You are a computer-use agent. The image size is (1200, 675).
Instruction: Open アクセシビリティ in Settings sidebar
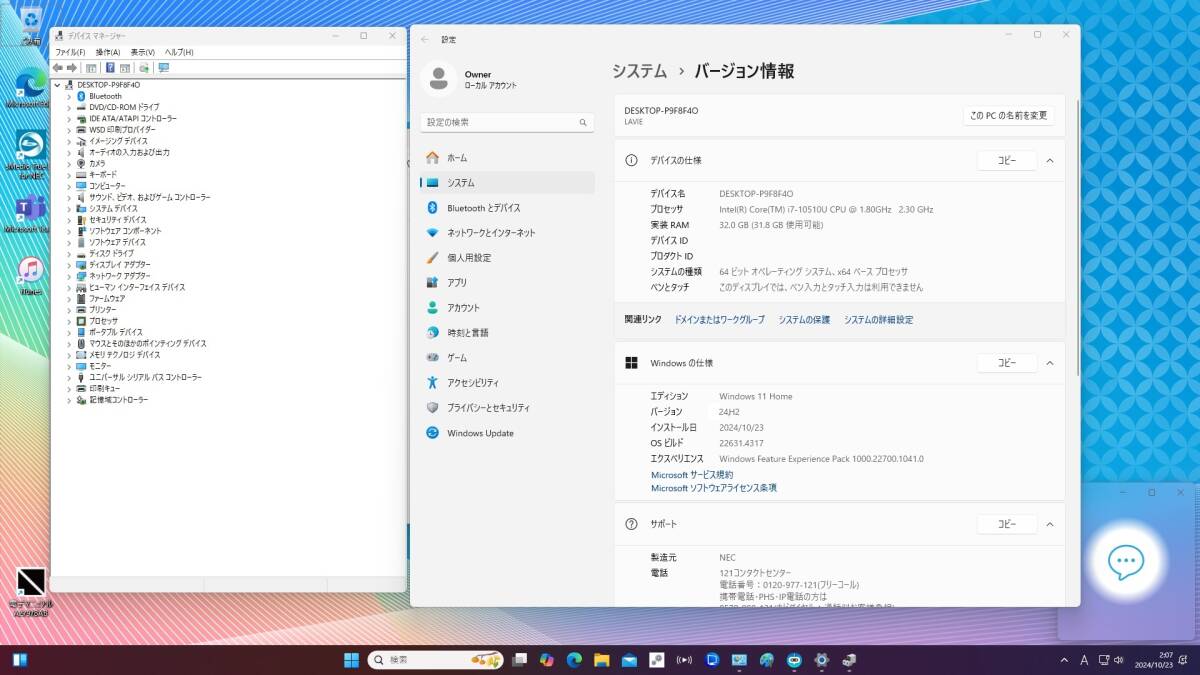coord(507,383)
